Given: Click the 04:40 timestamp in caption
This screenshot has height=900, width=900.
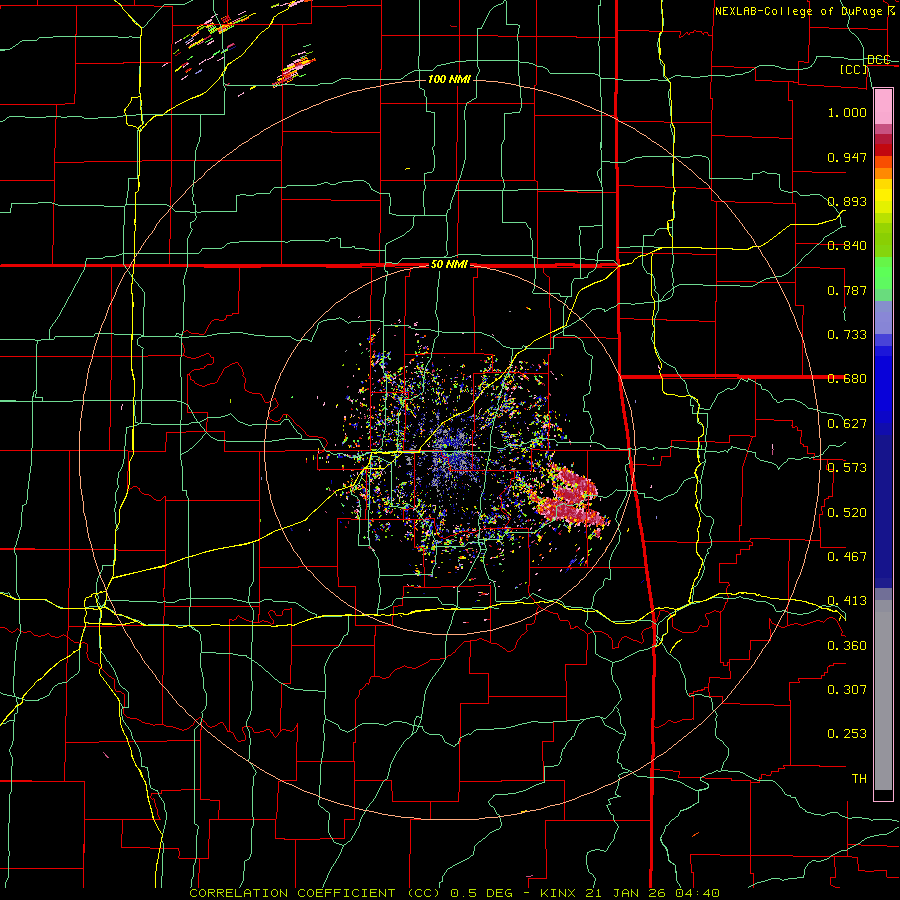Looking at the screenshot, I should [697, 893].
